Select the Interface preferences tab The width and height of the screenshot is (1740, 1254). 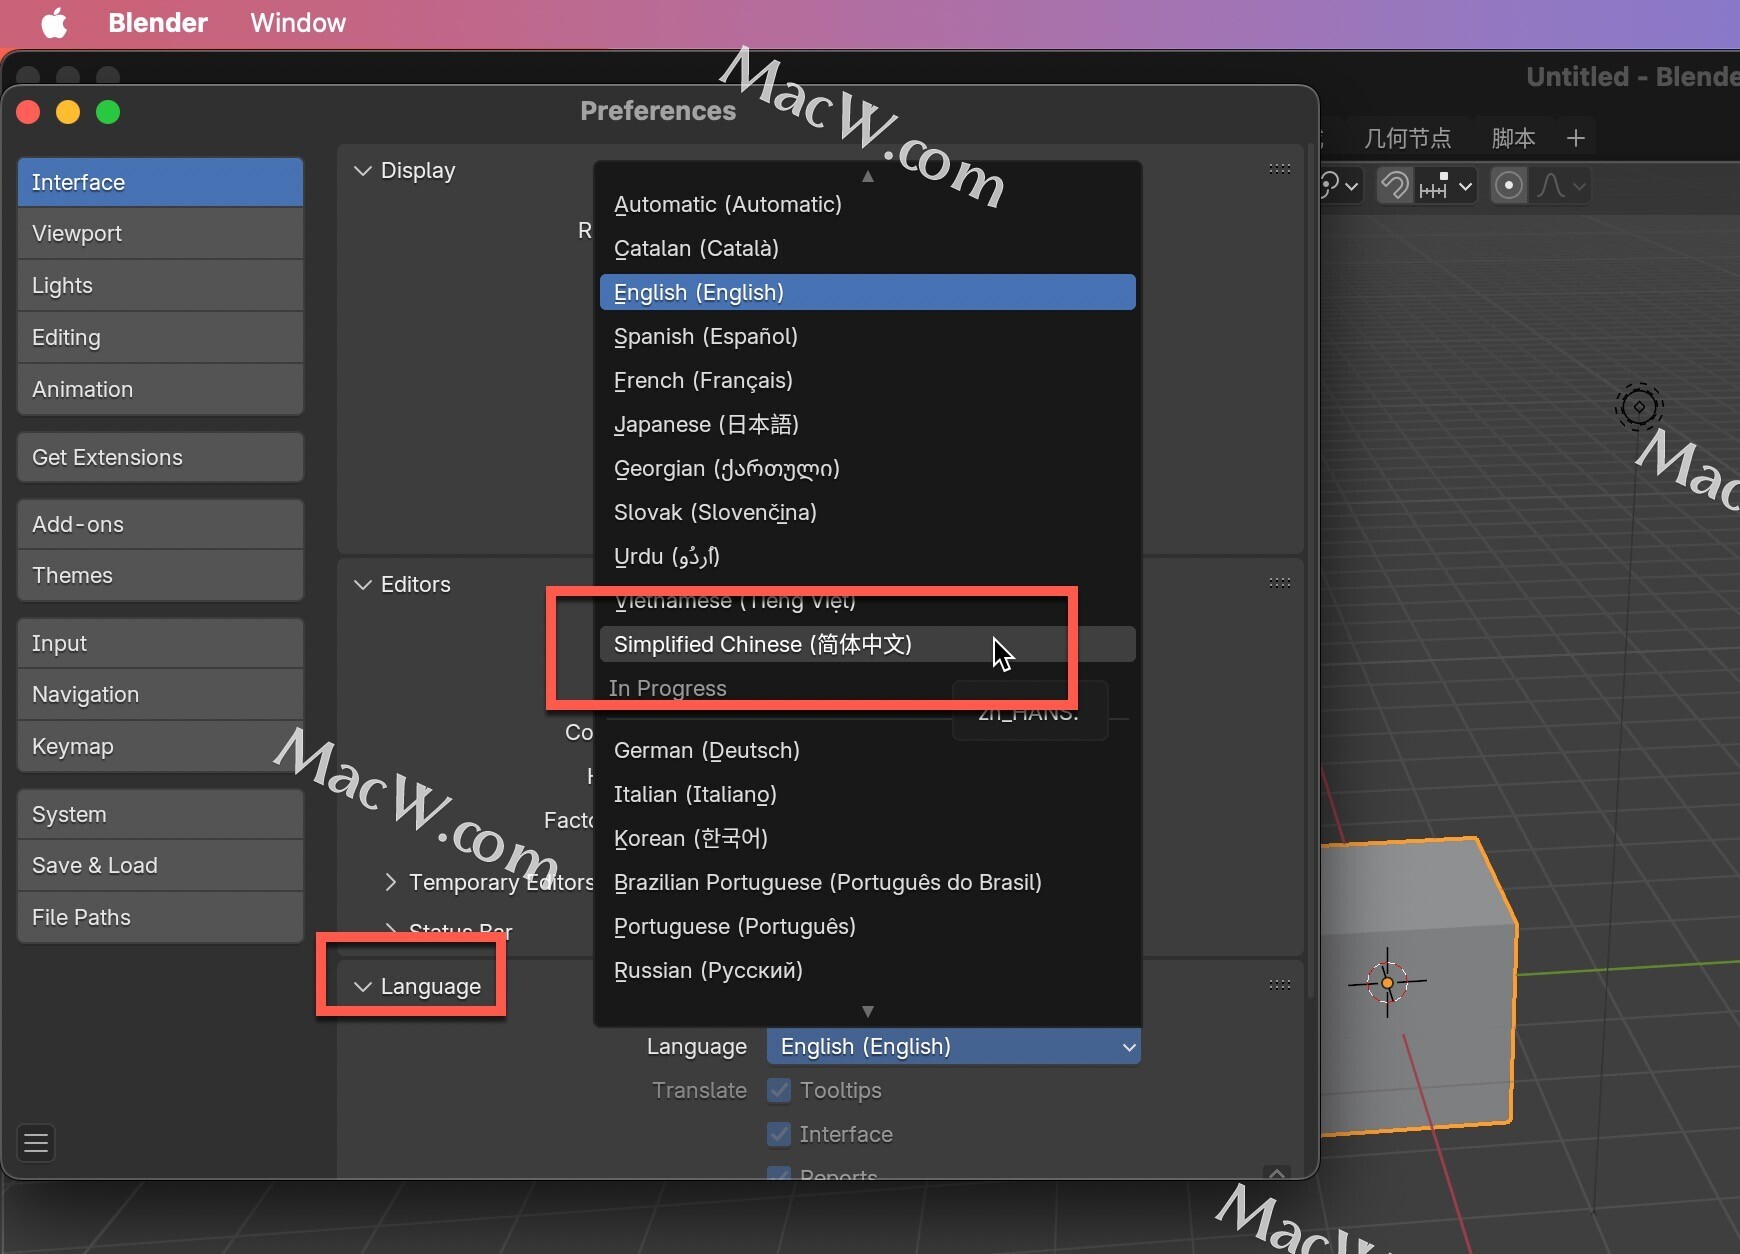160,182
